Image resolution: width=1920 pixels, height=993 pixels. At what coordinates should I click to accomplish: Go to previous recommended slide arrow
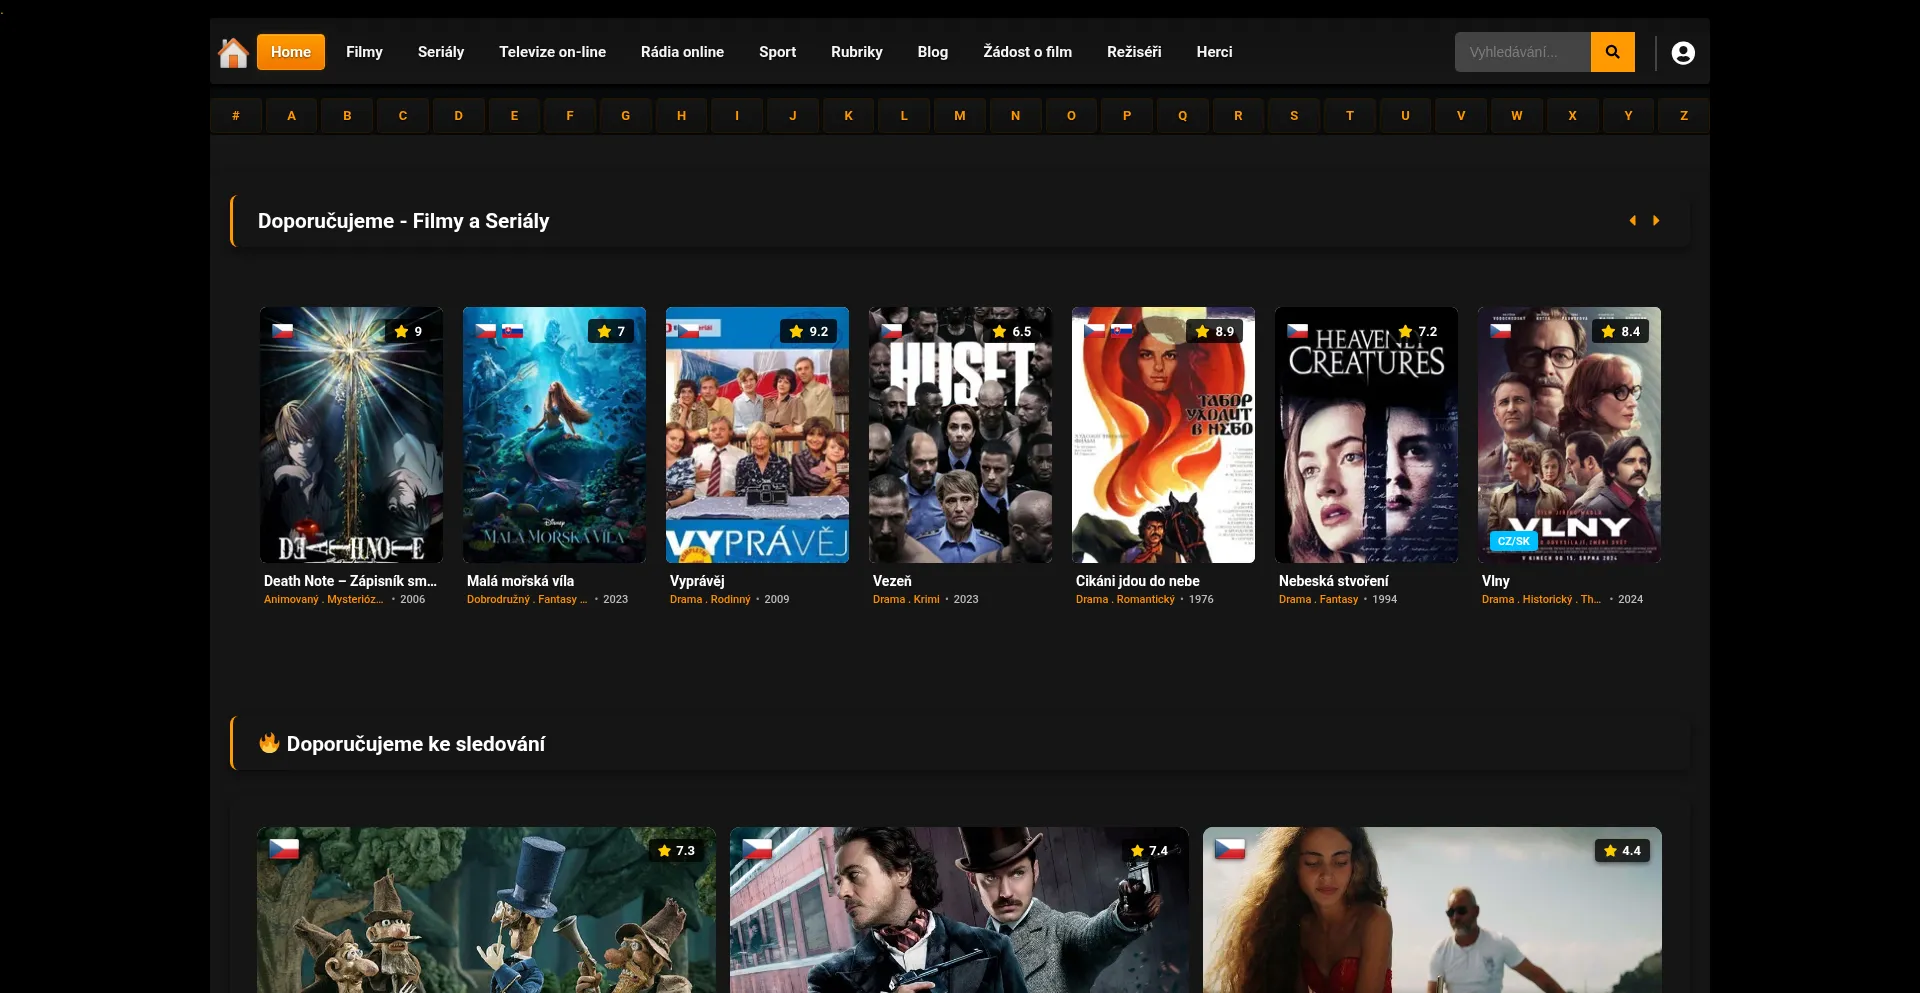tap(1633, 220)
